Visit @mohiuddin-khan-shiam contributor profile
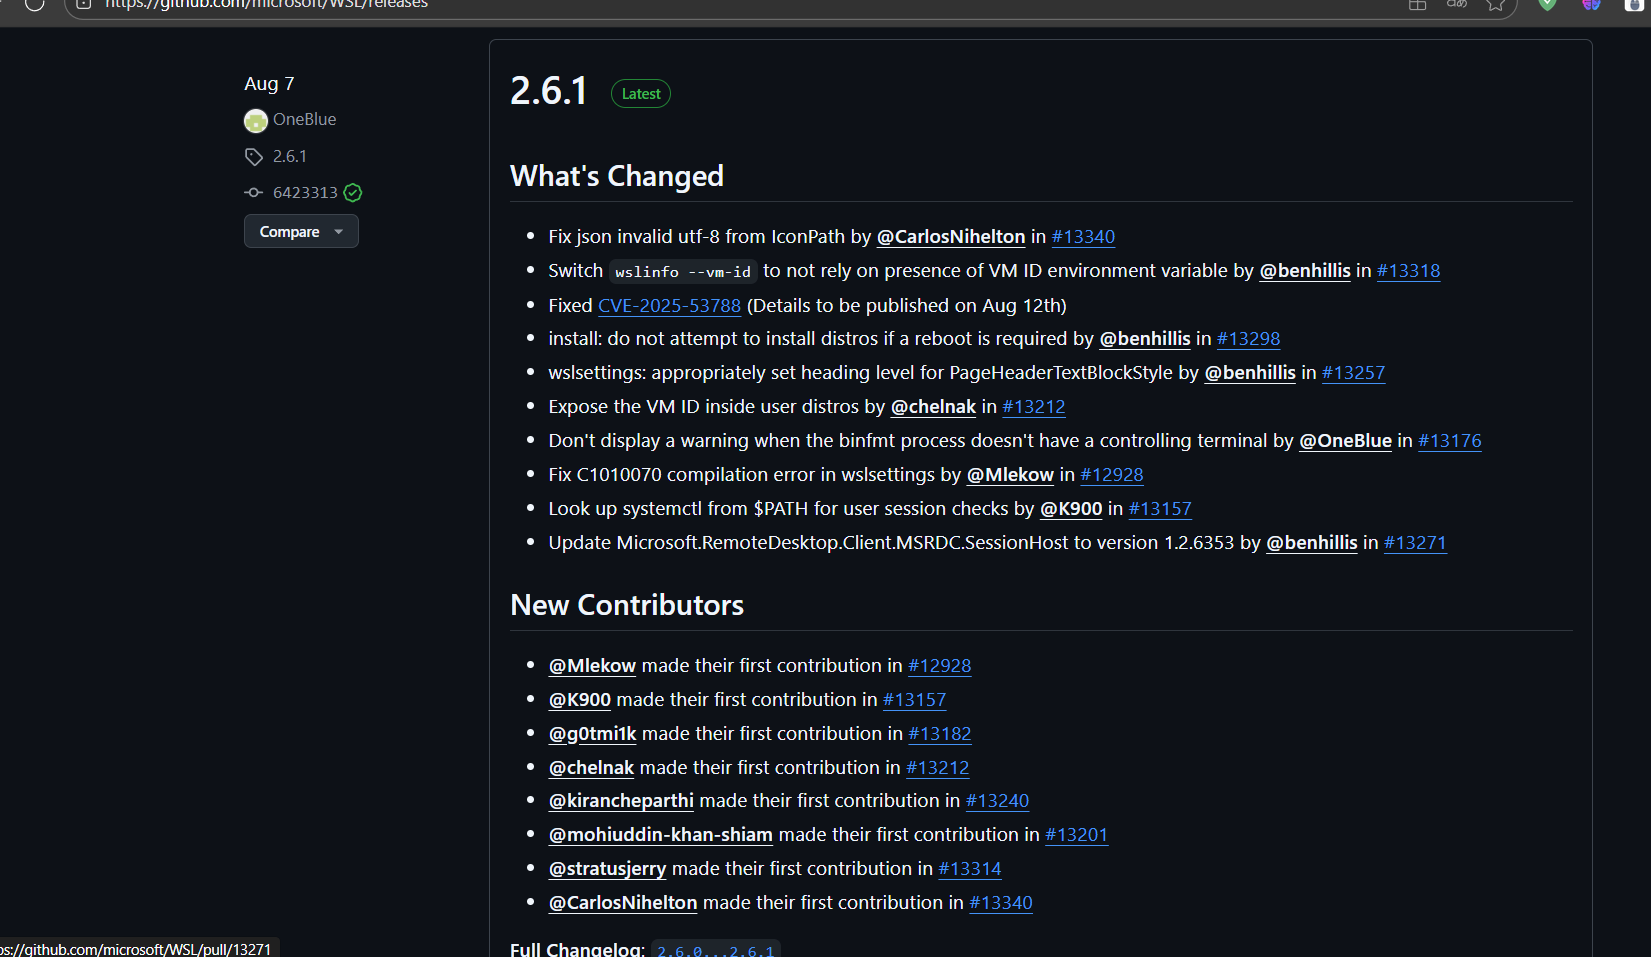The height and width of the screenshot is (957, 1651). pos(660,835)
